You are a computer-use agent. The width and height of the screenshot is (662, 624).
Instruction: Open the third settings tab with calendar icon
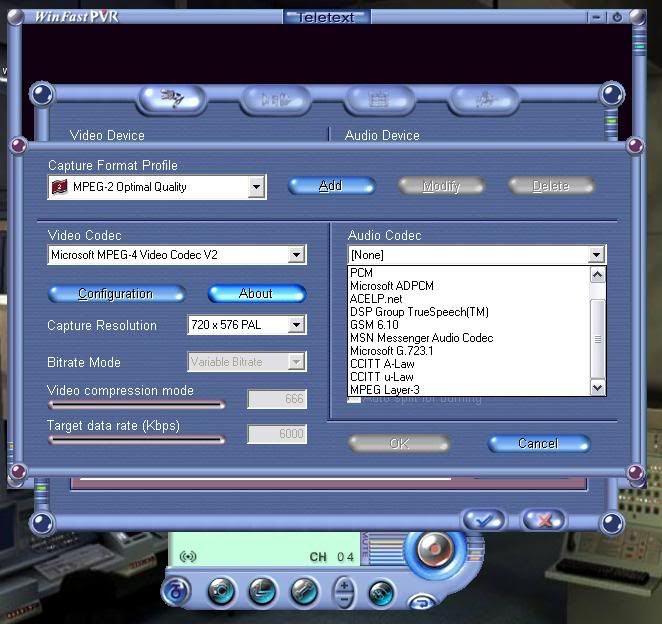(379, 100)
